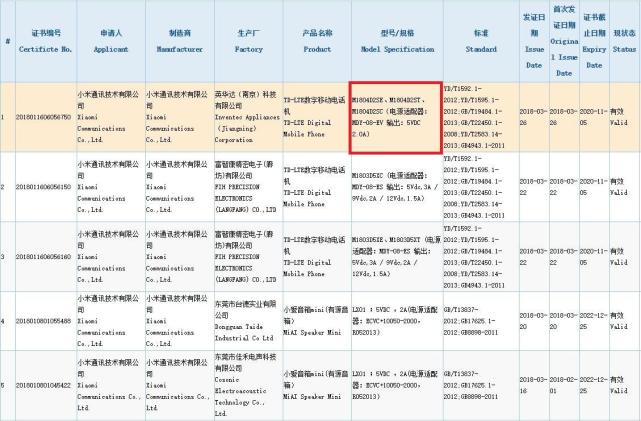Image resolution: width=641 pixels, height=421 pixels.
Task: Click the issue date 2018-03-16 in row 5
Action: (534, 385)
